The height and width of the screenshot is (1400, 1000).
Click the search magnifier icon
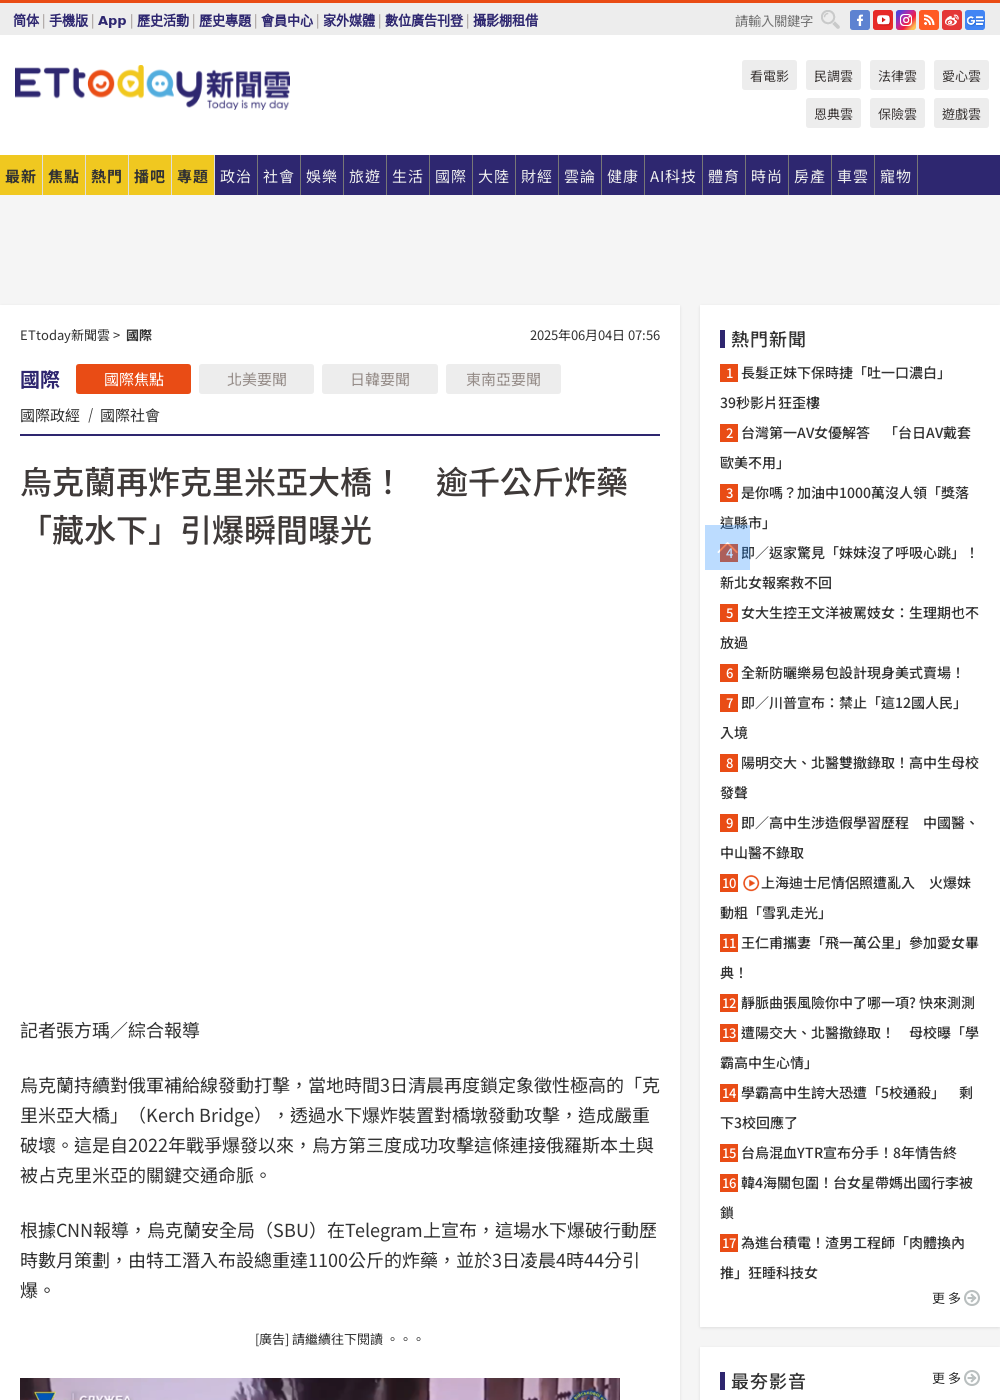click(830, 20)
